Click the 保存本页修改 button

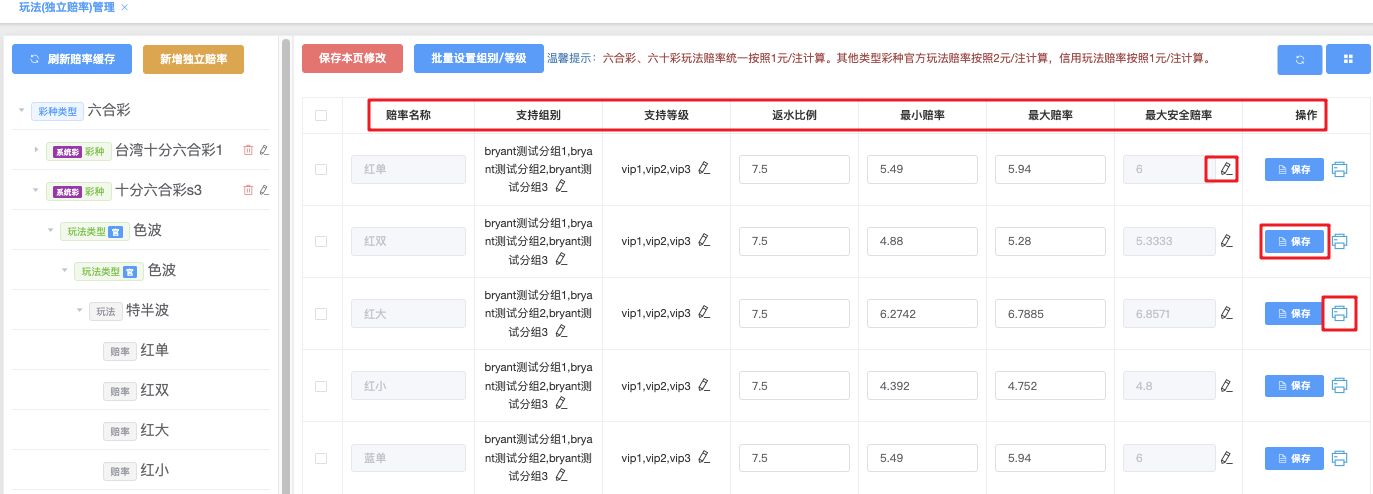[352, 59]
